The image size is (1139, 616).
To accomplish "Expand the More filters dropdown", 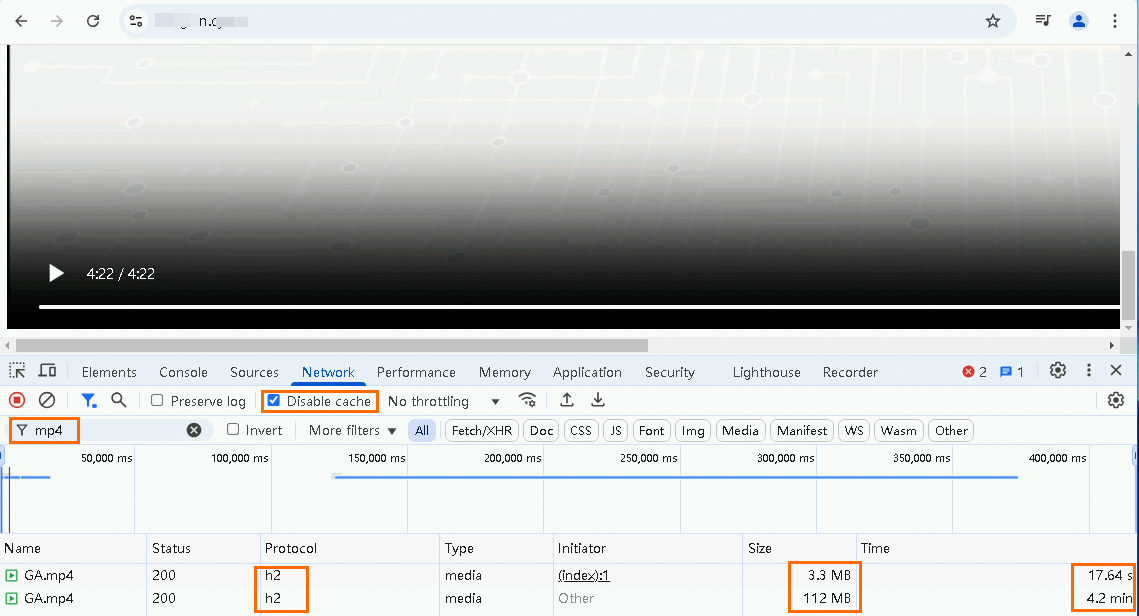I will pos(352,430).
